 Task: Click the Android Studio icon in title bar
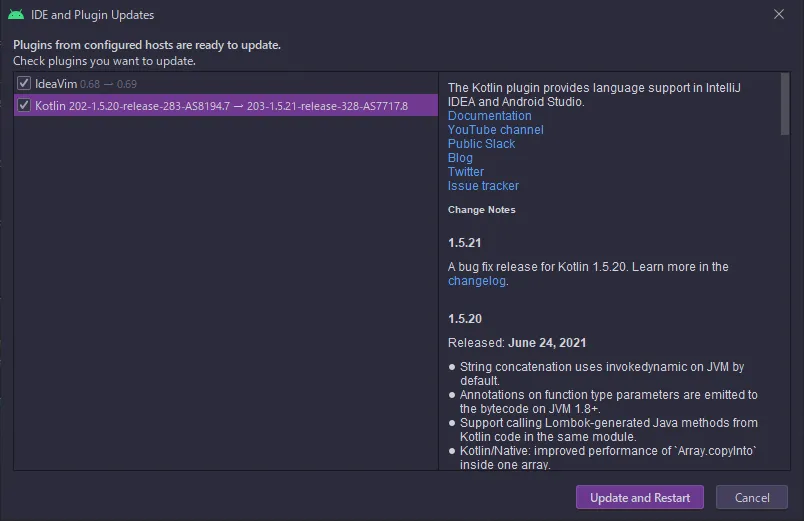[x=16, y=15]
